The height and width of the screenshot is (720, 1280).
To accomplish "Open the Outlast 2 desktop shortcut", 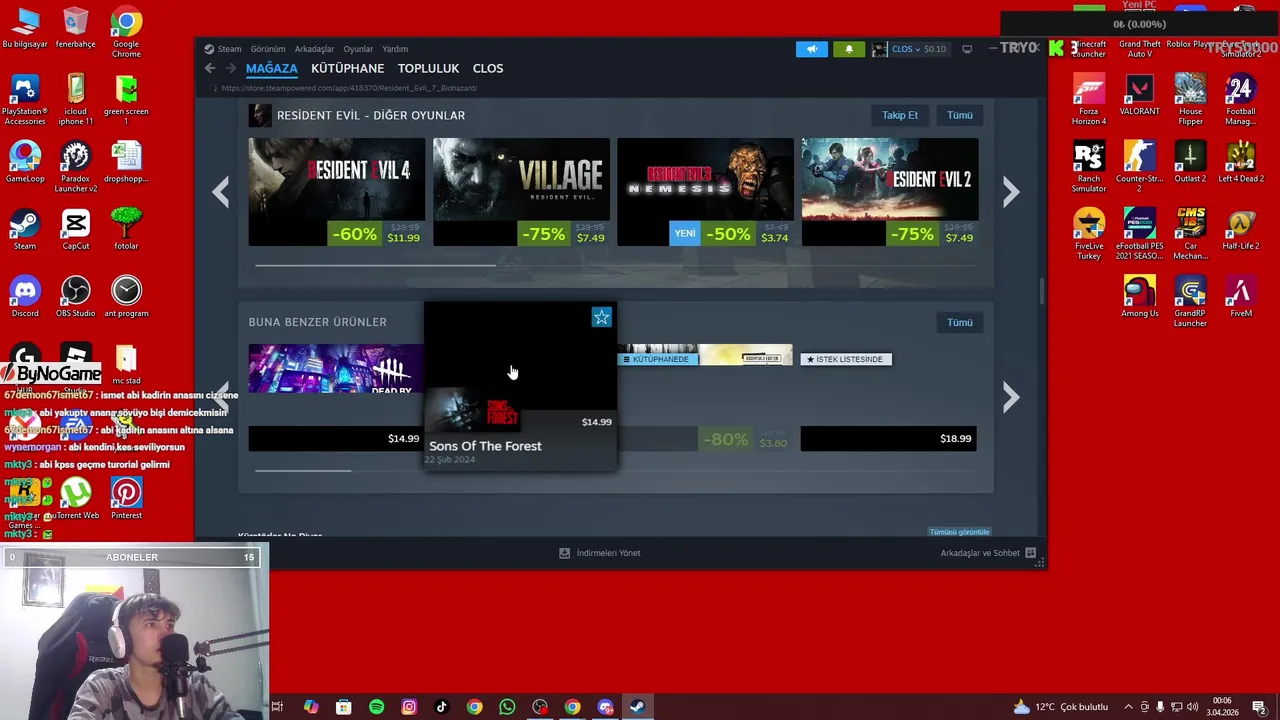I will (x=1190, y=163).
